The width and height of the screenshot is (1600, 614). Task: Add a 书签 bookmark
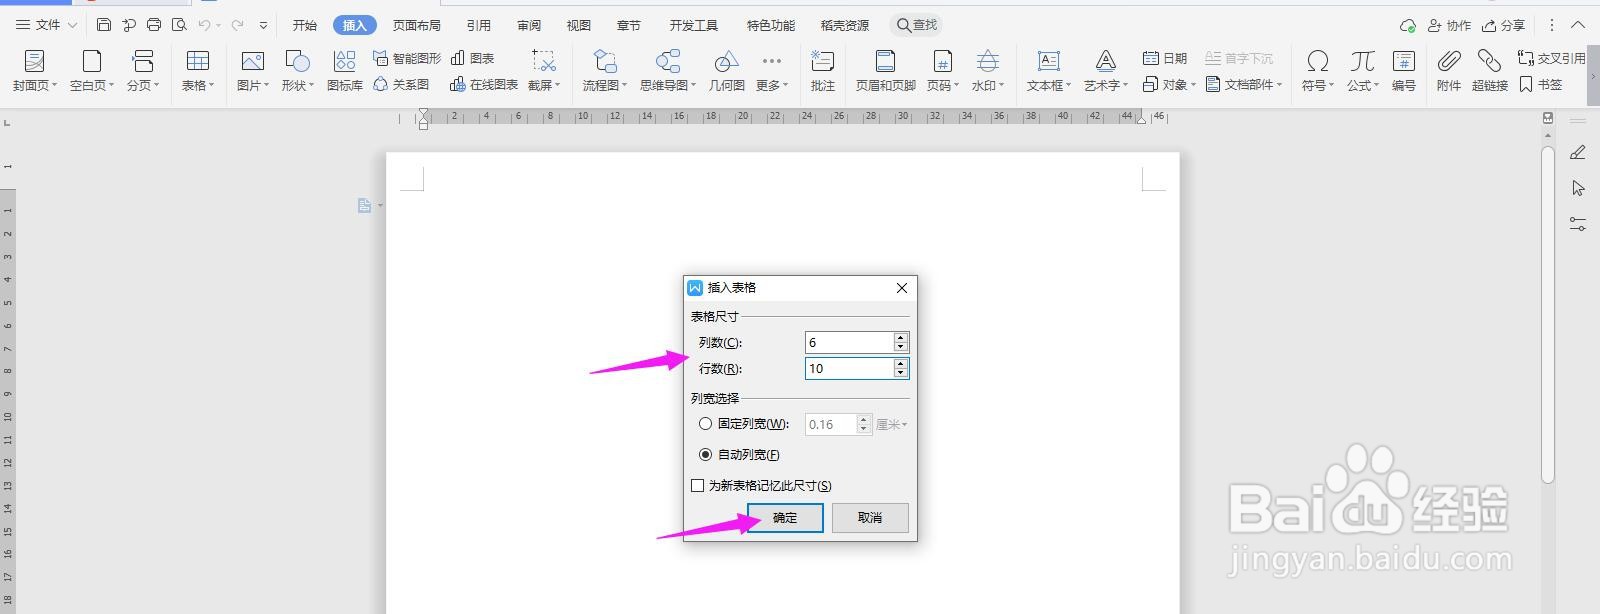point(1541,85)
